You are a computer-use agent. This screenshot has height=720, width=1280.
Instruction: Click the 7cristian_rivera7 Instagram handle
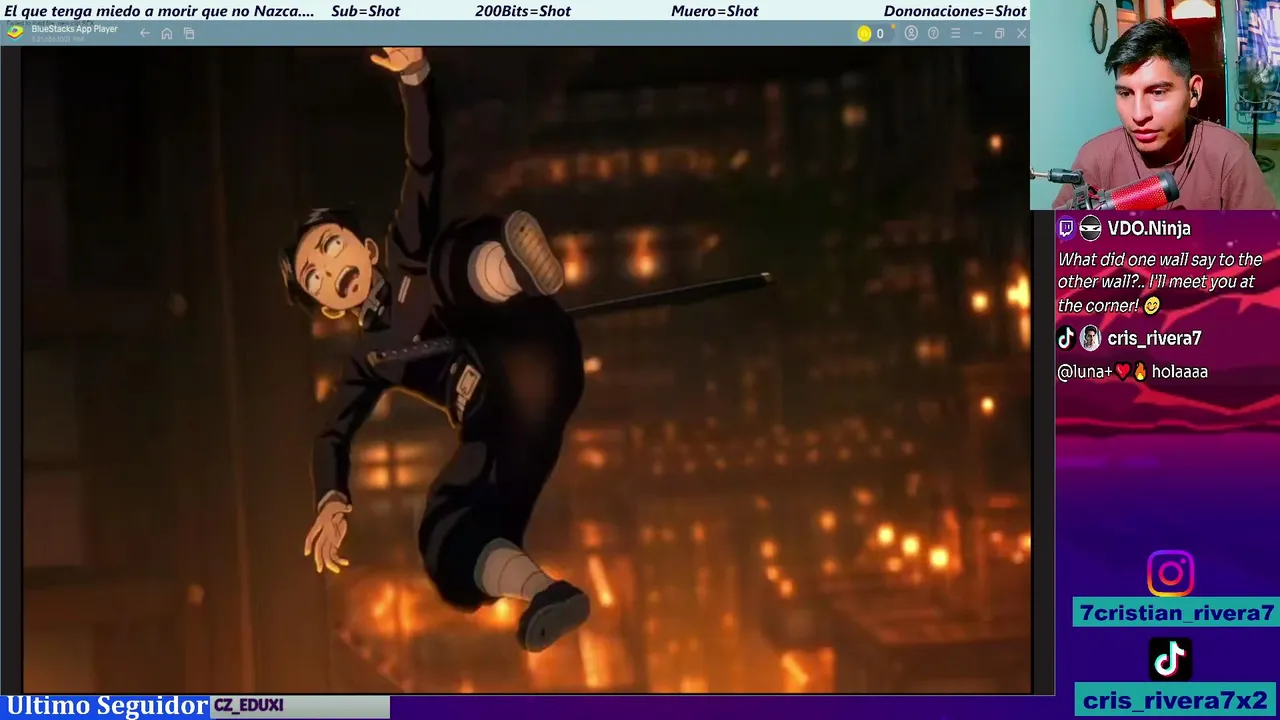pyautogui.click(x=1176, y=613)
